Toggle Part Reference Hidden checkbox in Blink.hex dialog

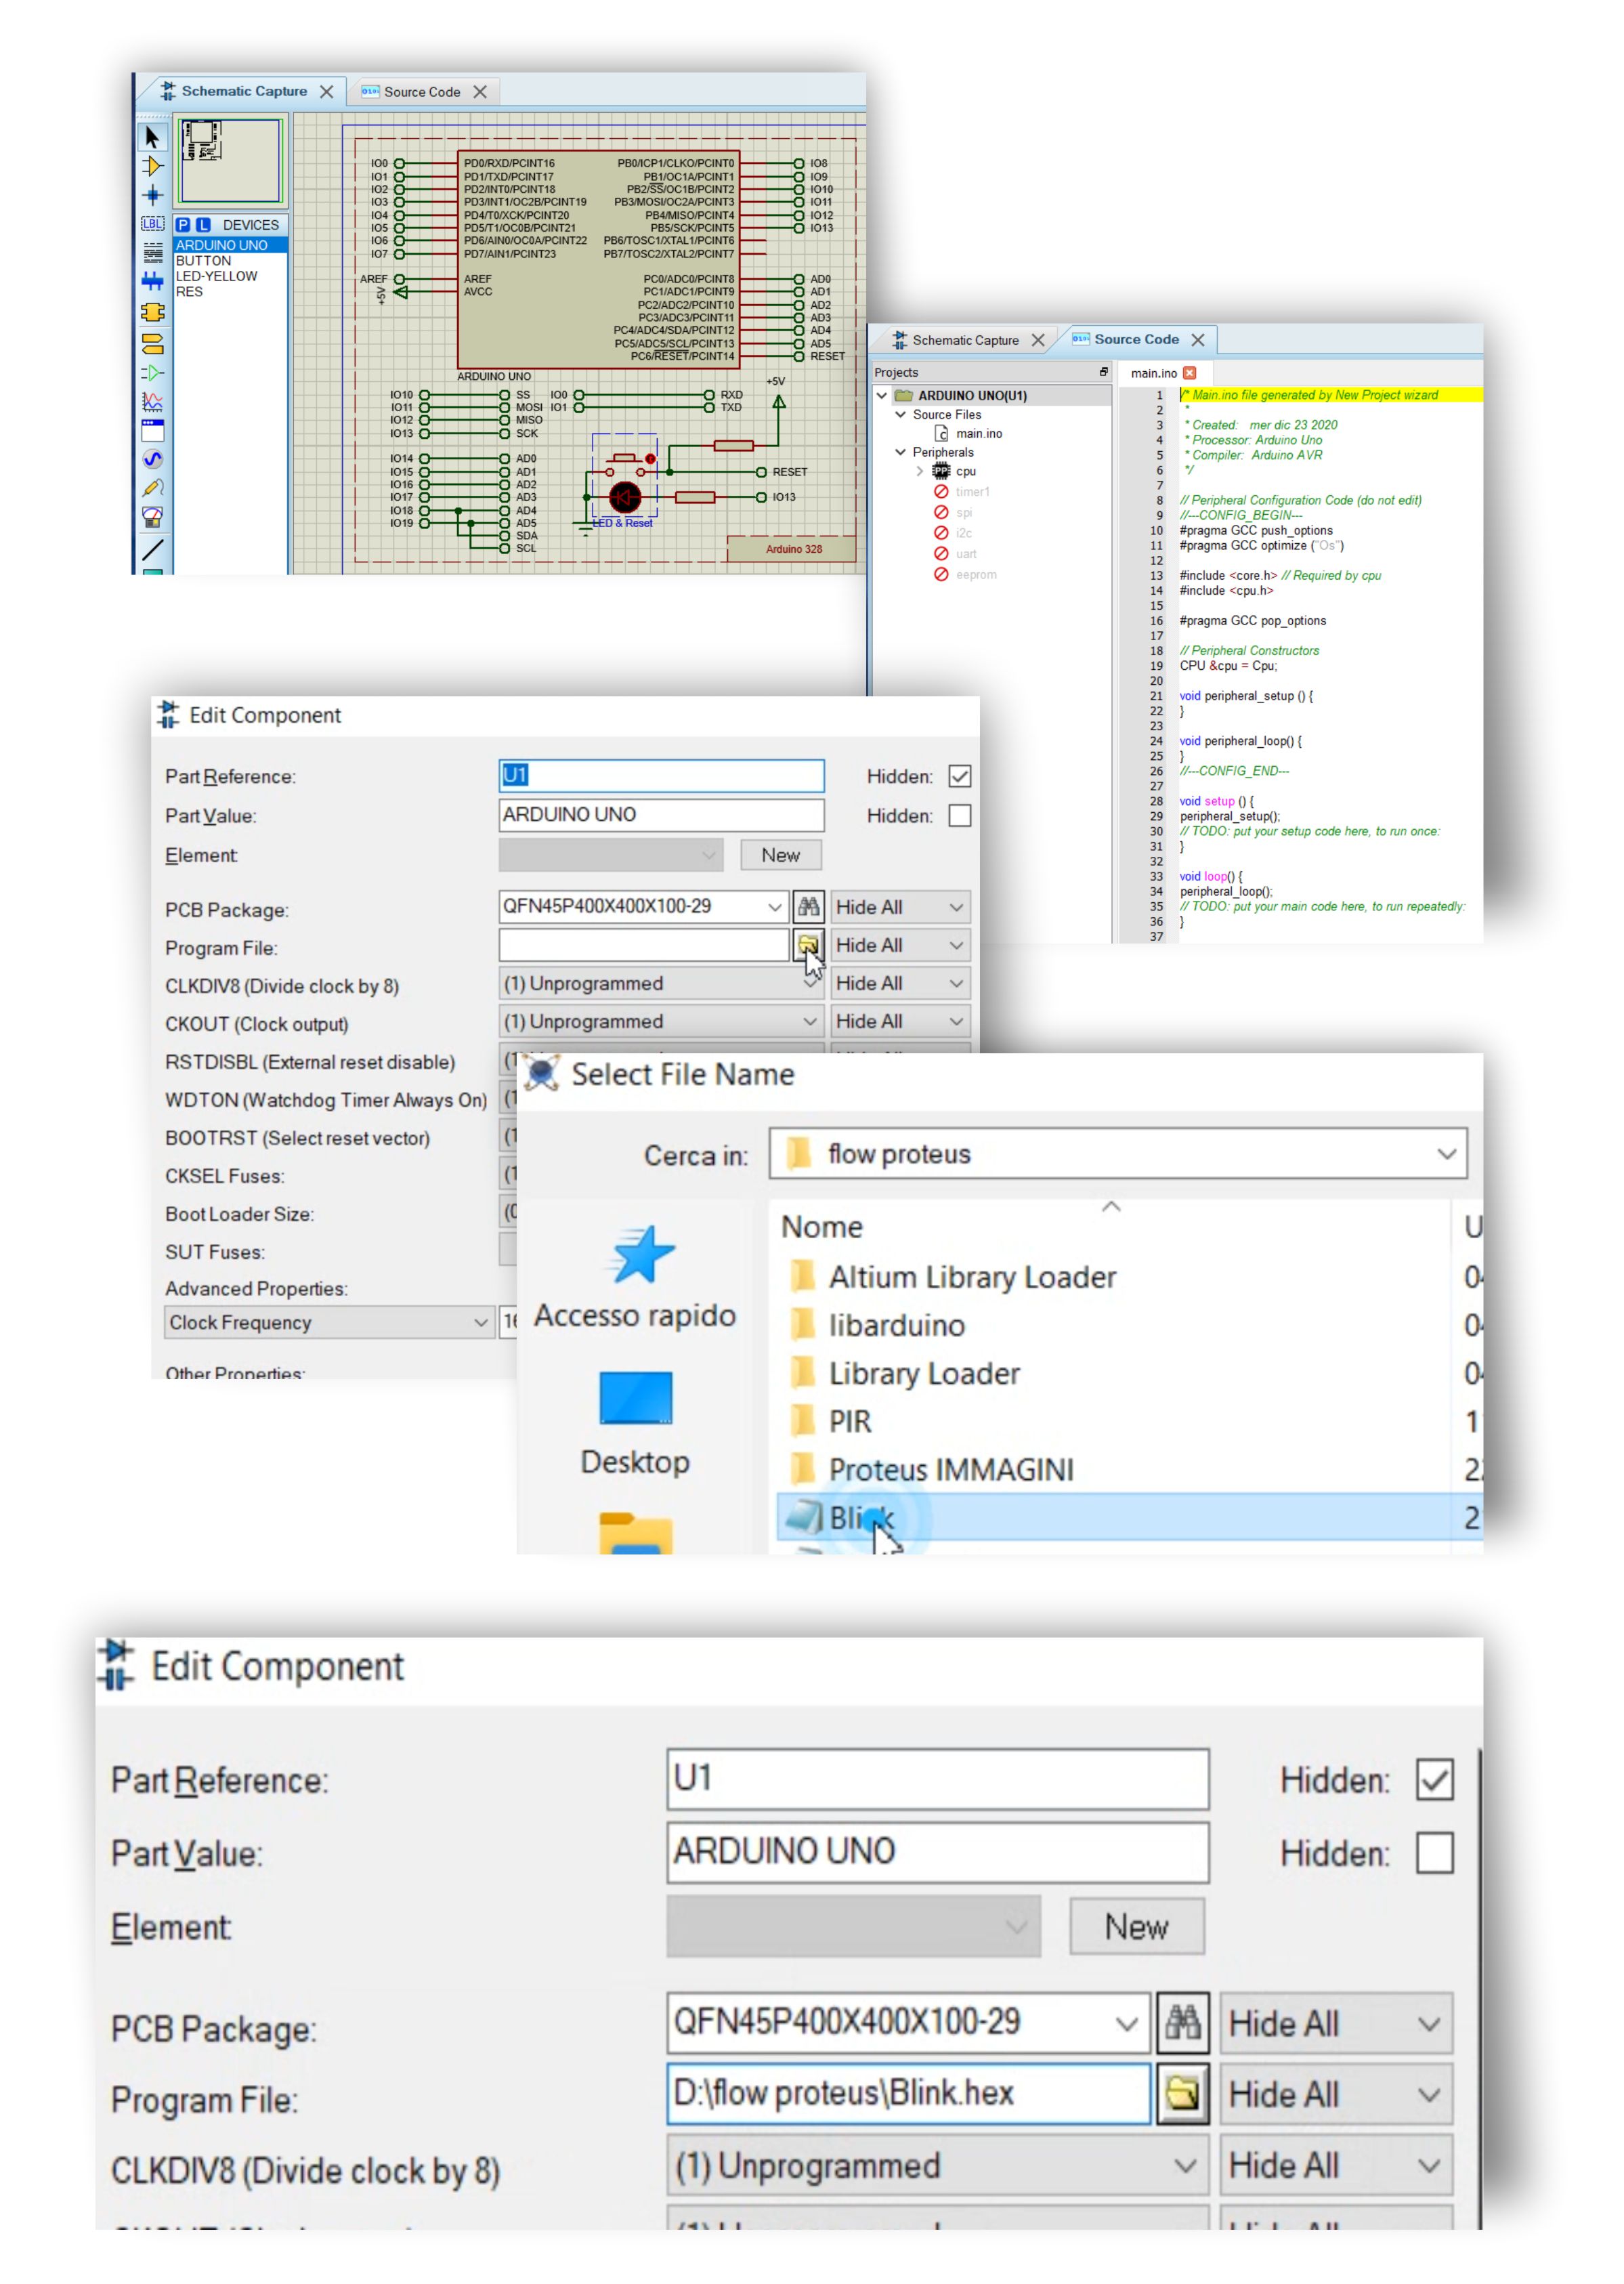[1434, 1780]
